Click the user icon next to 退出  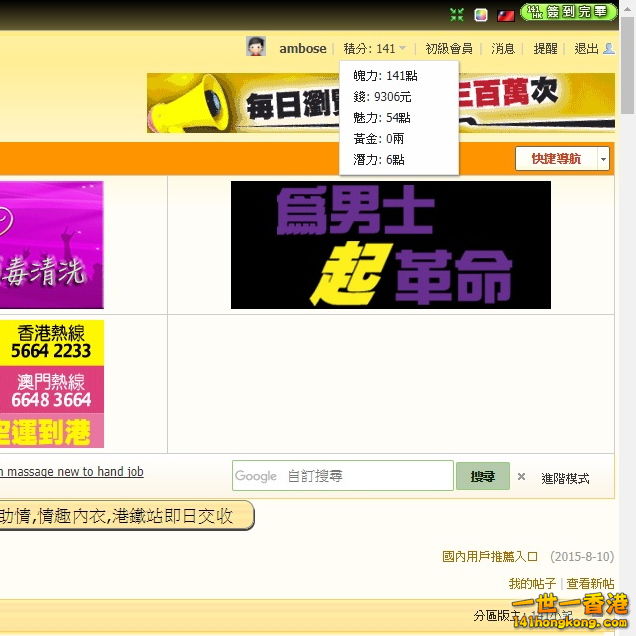[609, 48]
